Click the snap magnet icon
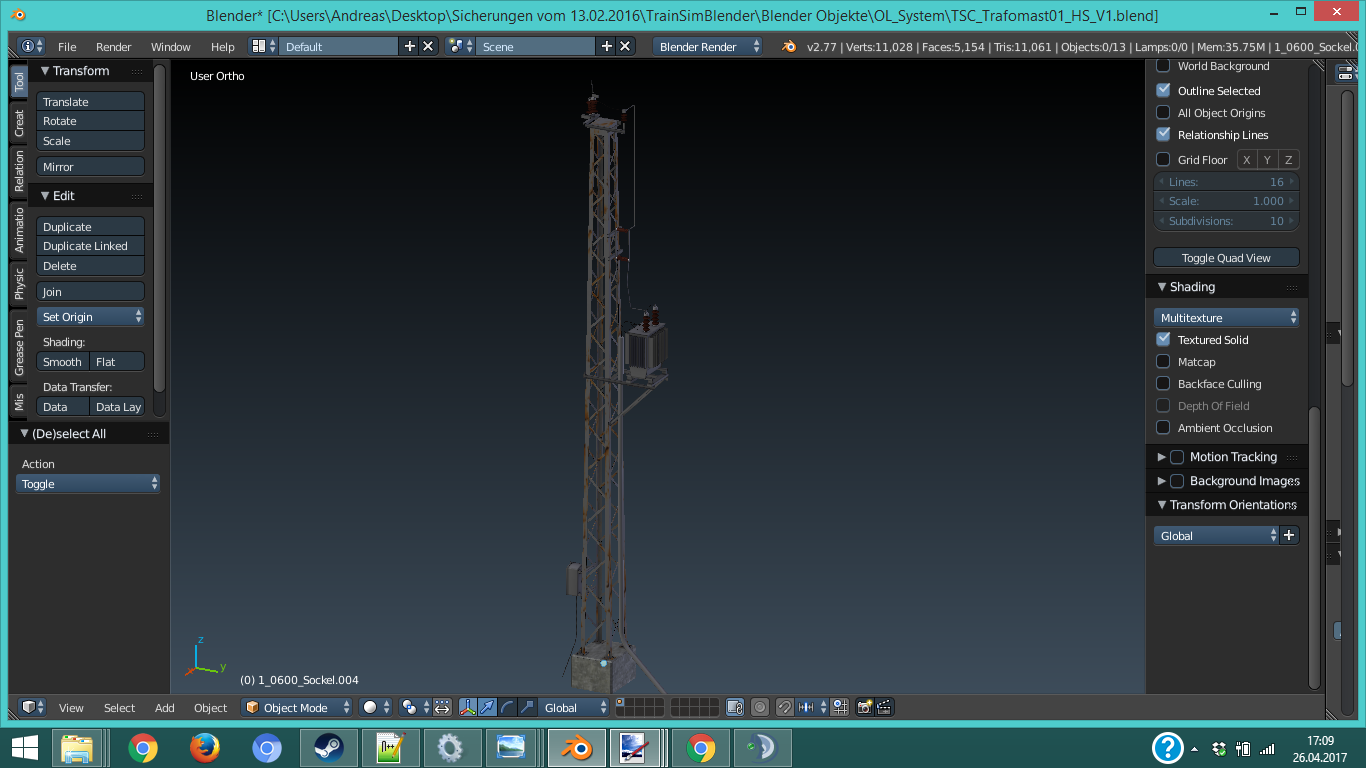This screenshot has height=768, width=1366. coord(785,707)
